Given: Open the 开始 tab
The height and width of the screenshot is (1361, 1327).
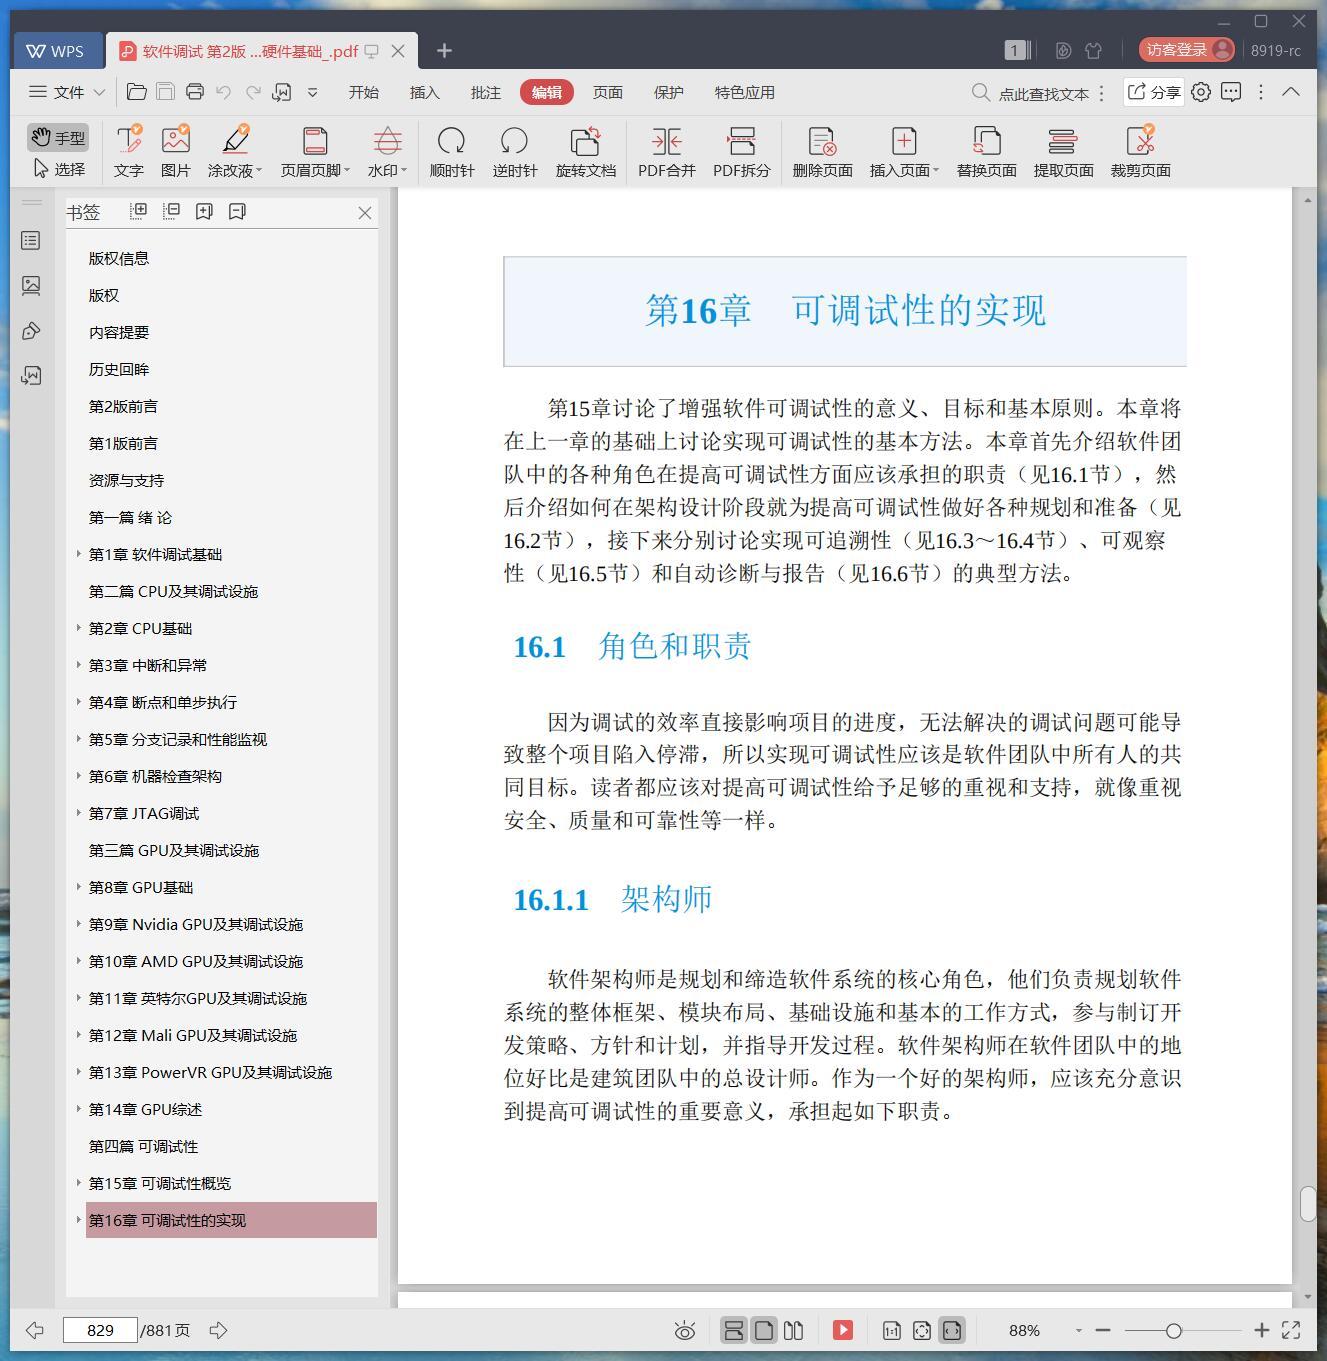Looking at the screenshot, I should click(364, 92).
